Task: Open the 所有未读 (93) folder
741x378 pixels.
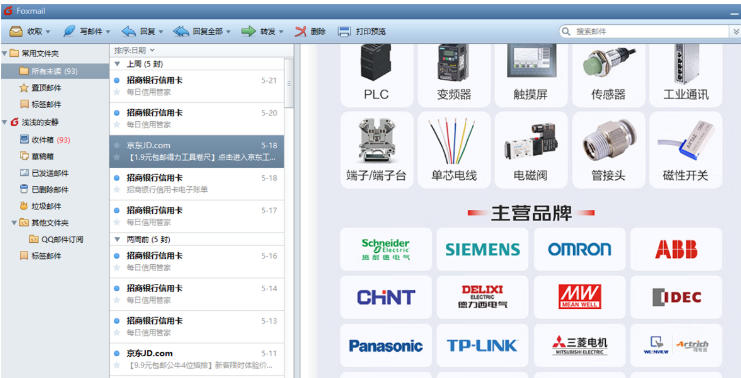Action: pos(55,71)
